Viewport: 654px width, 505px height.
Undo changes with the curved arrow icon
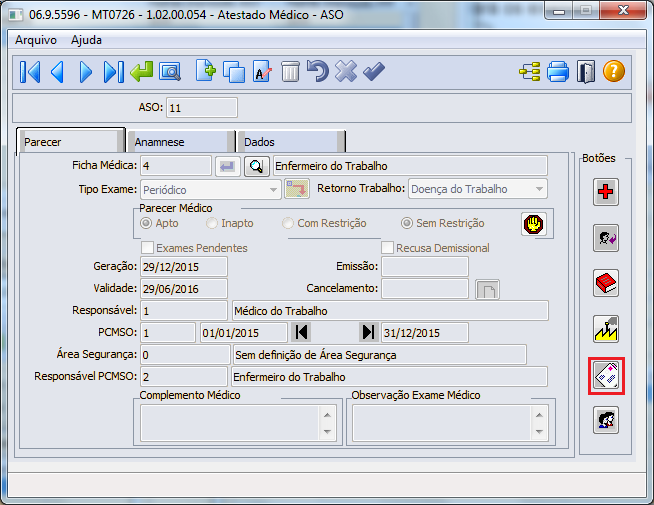coord(318,71)
